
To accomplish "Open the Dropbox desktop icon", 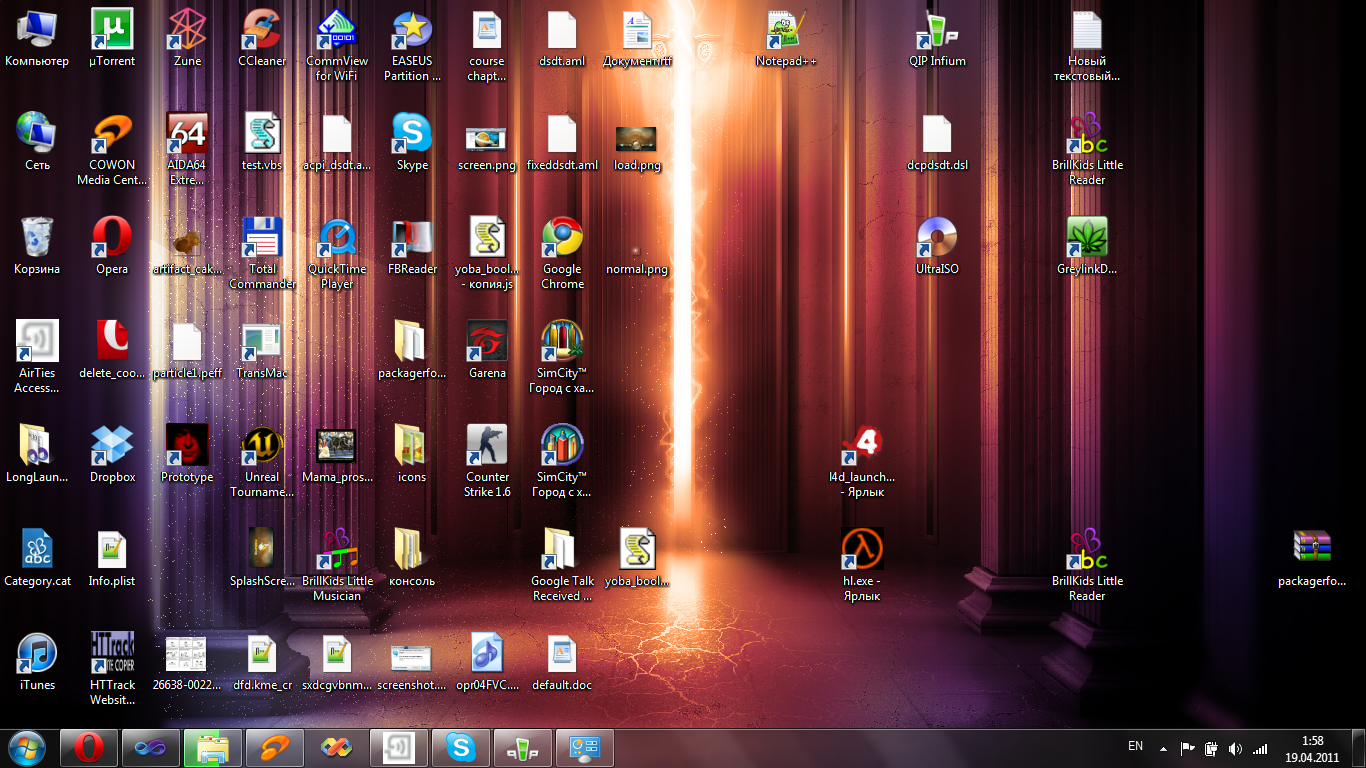I will [x=112, y=446].
